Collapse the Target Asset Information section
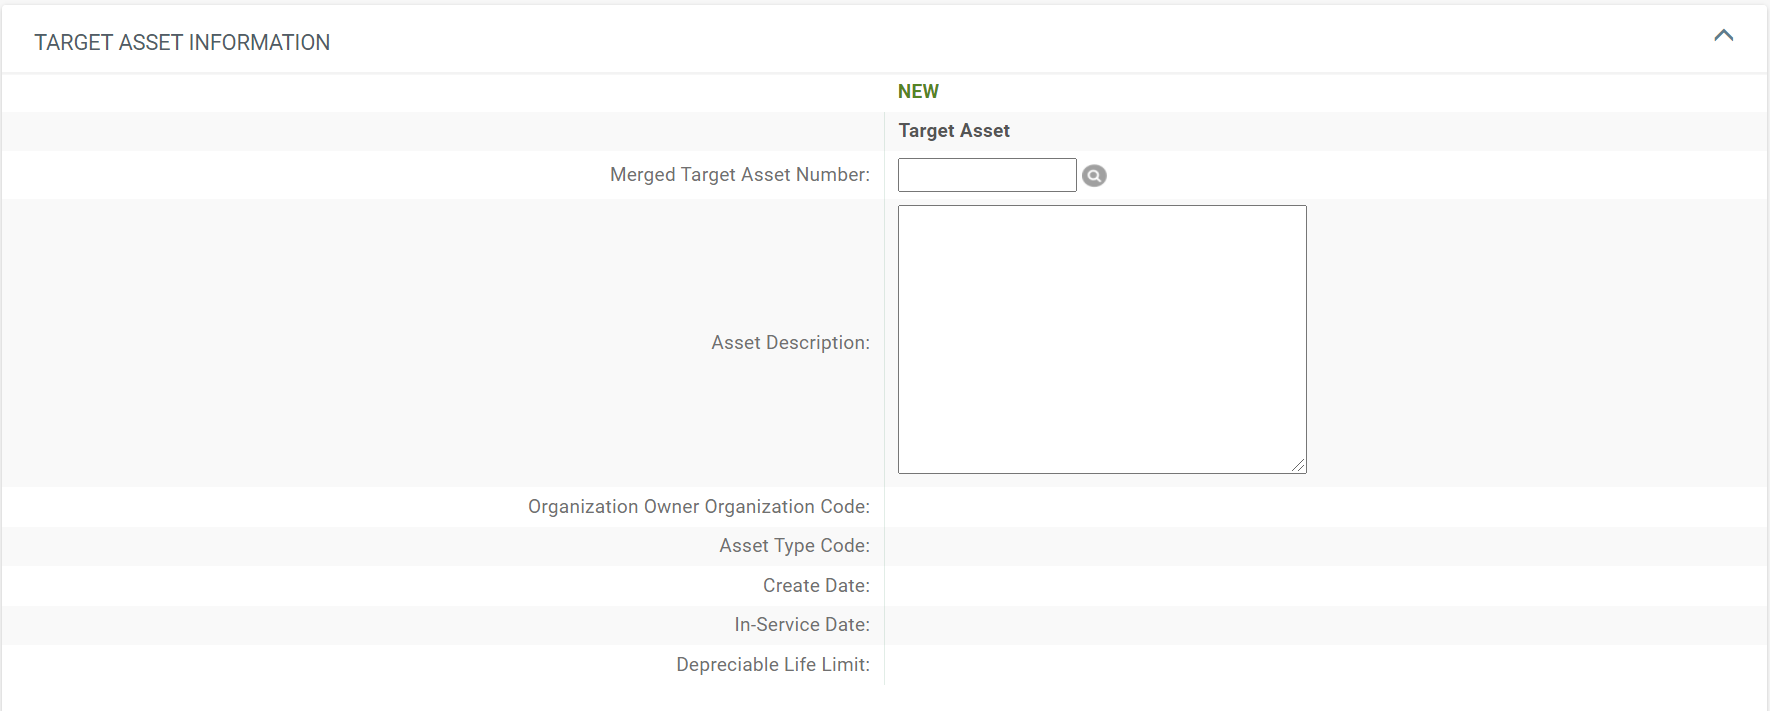 tap(1723, 36)
